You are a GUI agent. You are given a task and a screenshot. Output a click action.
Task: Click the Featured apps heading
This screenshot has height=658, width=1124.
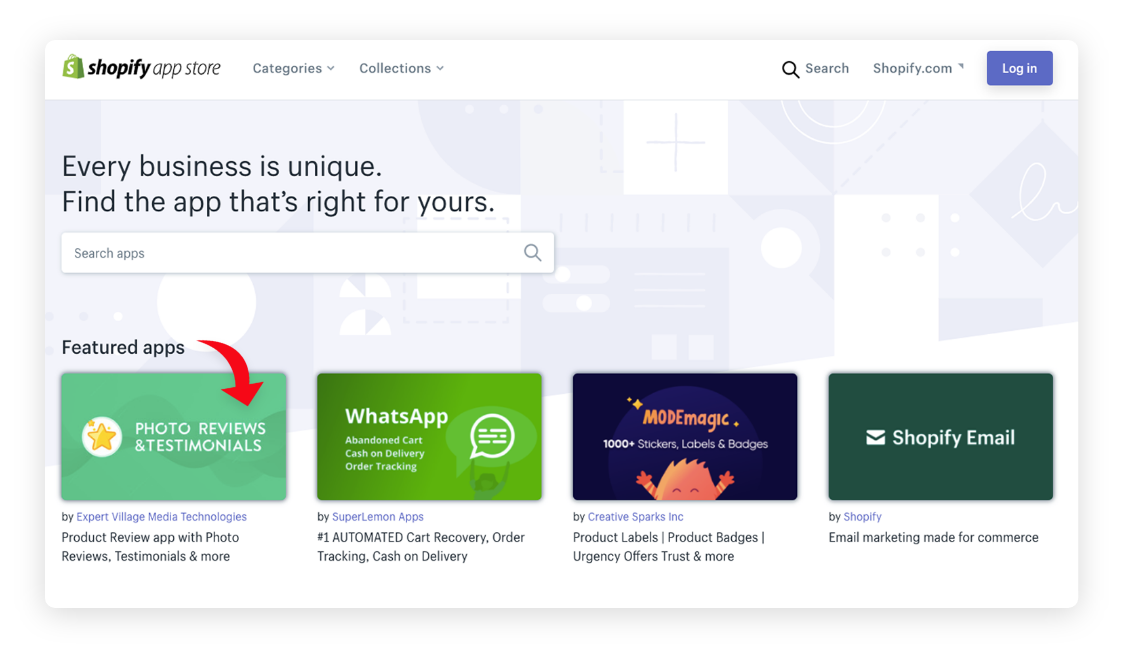123,348
